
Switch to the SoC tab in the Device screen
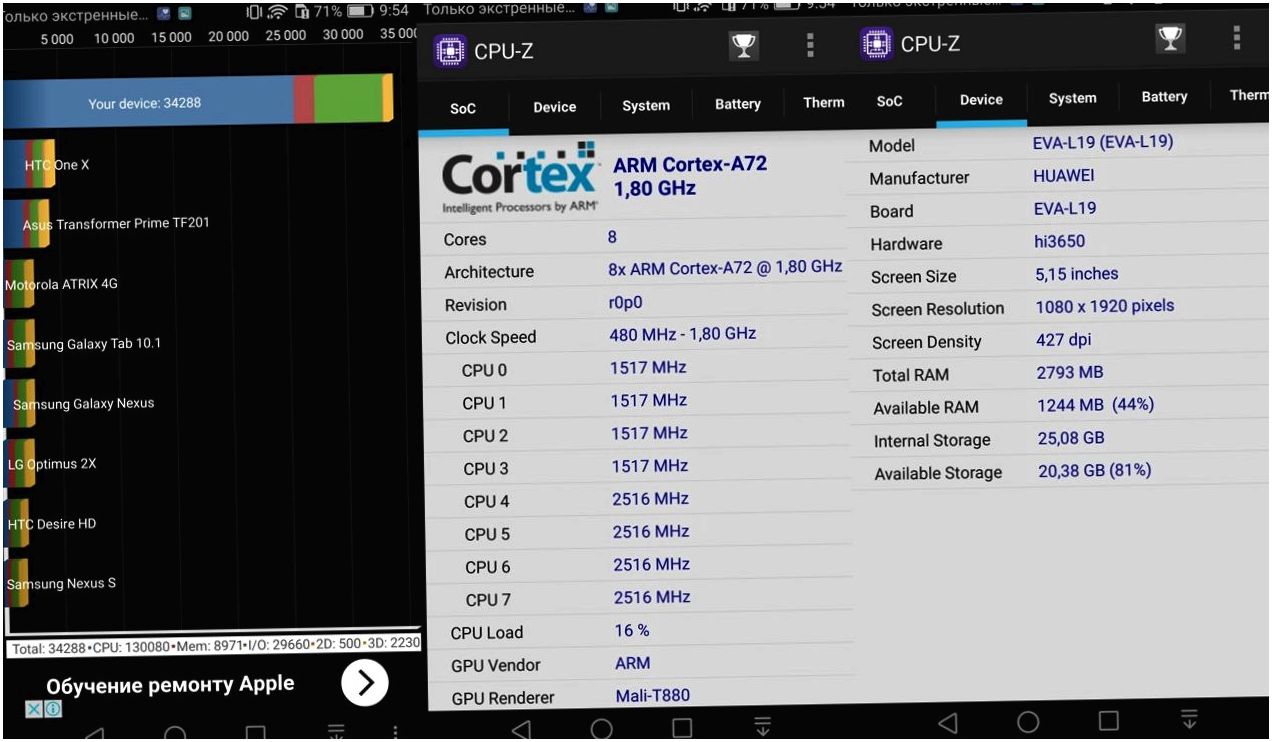click(889, 101)
